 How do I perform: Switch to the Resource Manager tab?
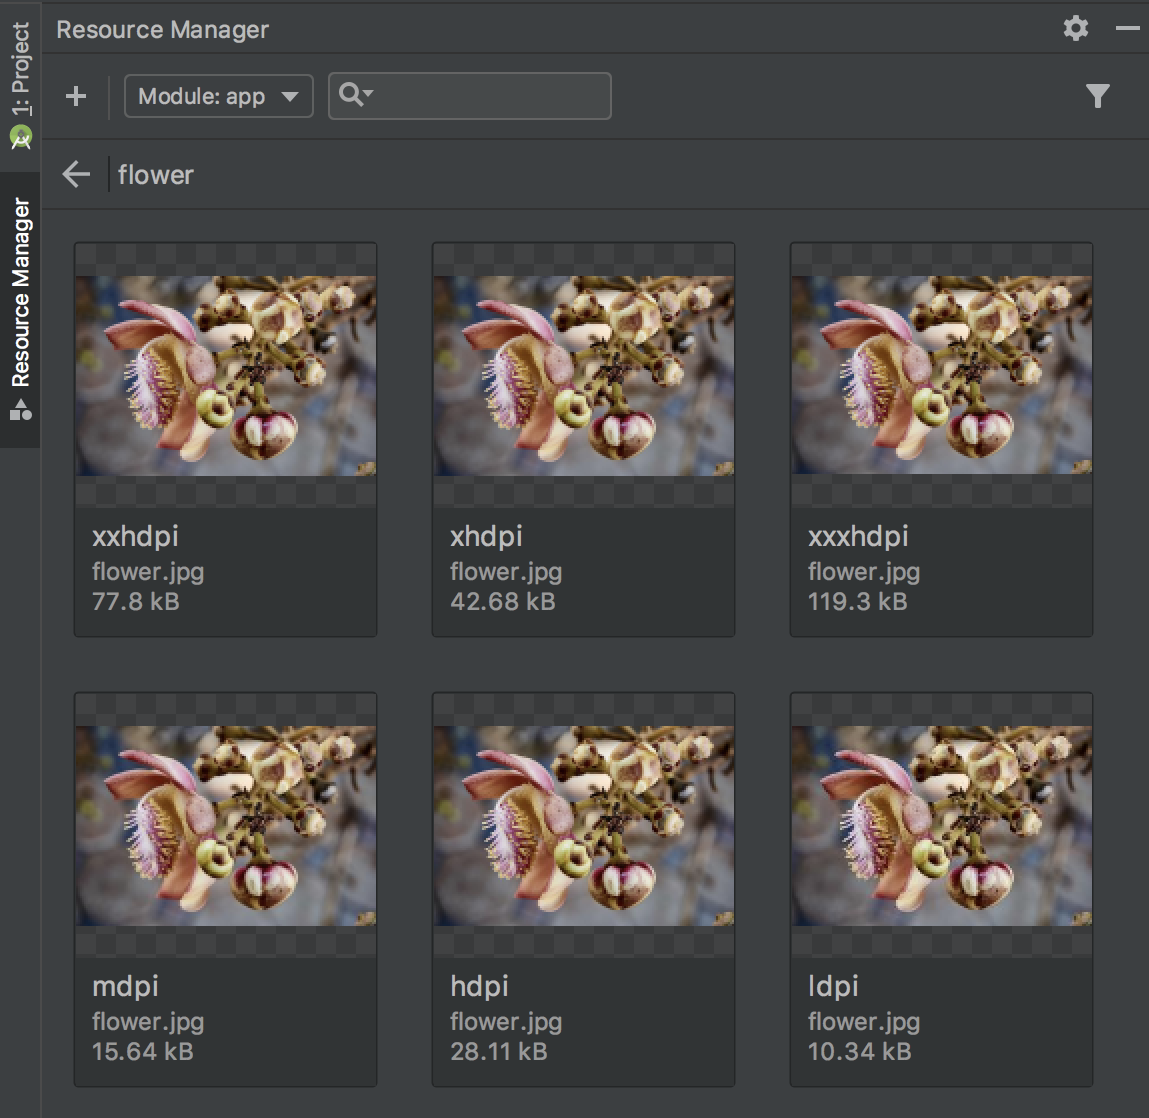point(18,290)
